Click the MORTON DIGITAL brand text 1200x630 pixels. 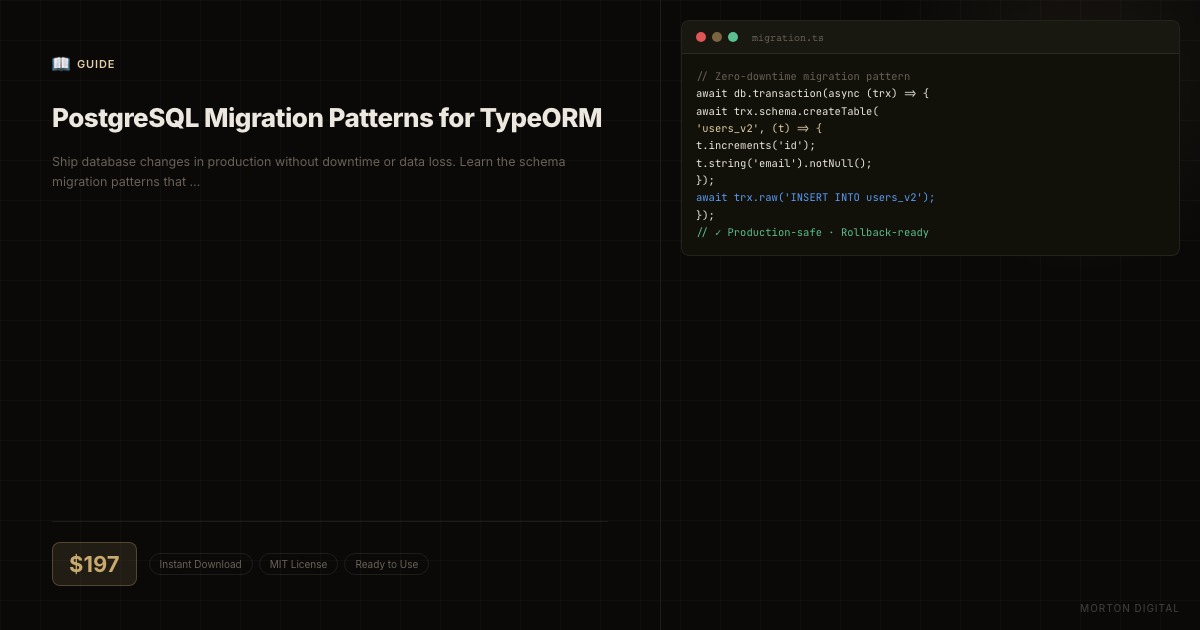point(1129,608)
